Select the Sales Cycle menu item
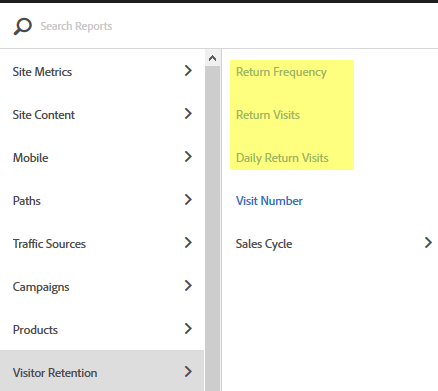The image size is (438, 391). (x=264, y=244)
